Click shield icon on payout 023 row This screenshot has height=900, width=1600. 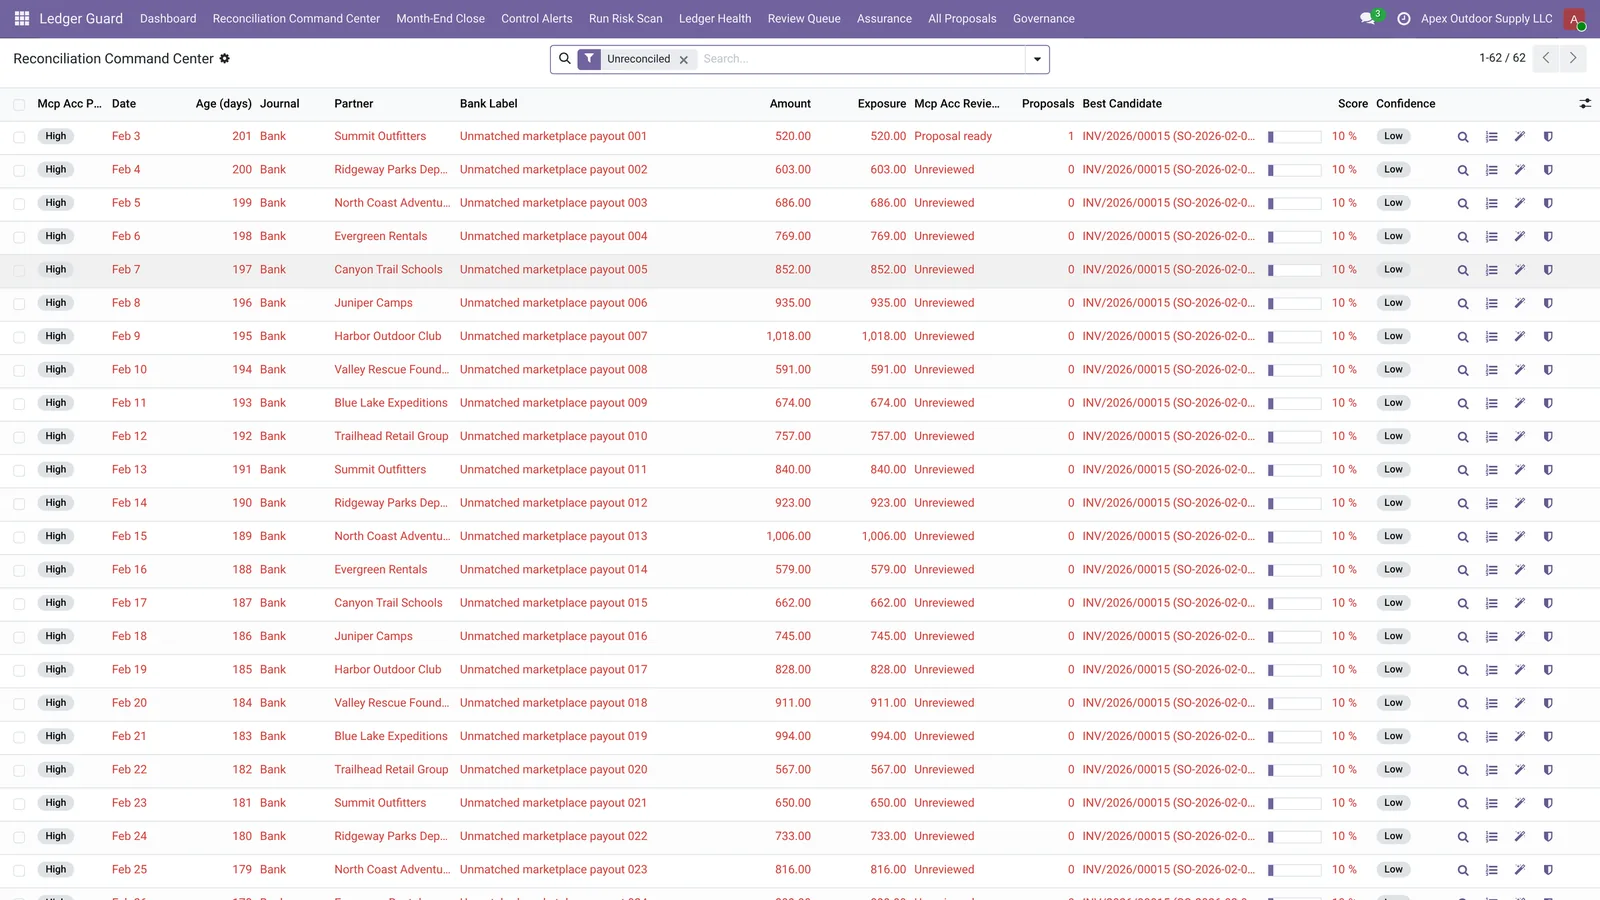(x=1548, y=870)
